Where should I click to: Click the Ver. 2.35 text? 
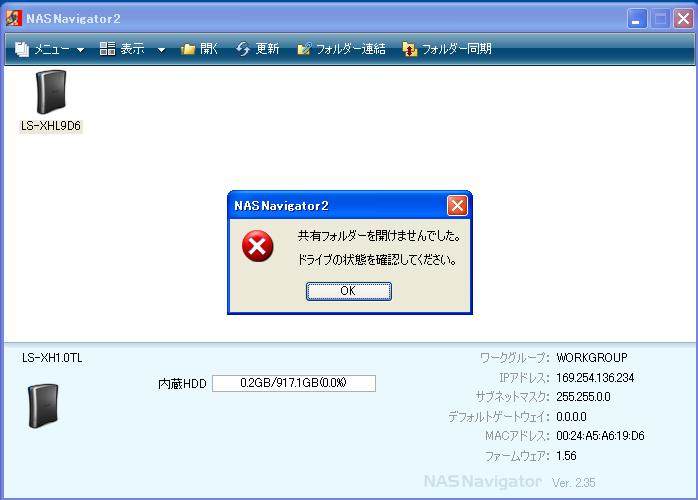(x=573, y=483)
